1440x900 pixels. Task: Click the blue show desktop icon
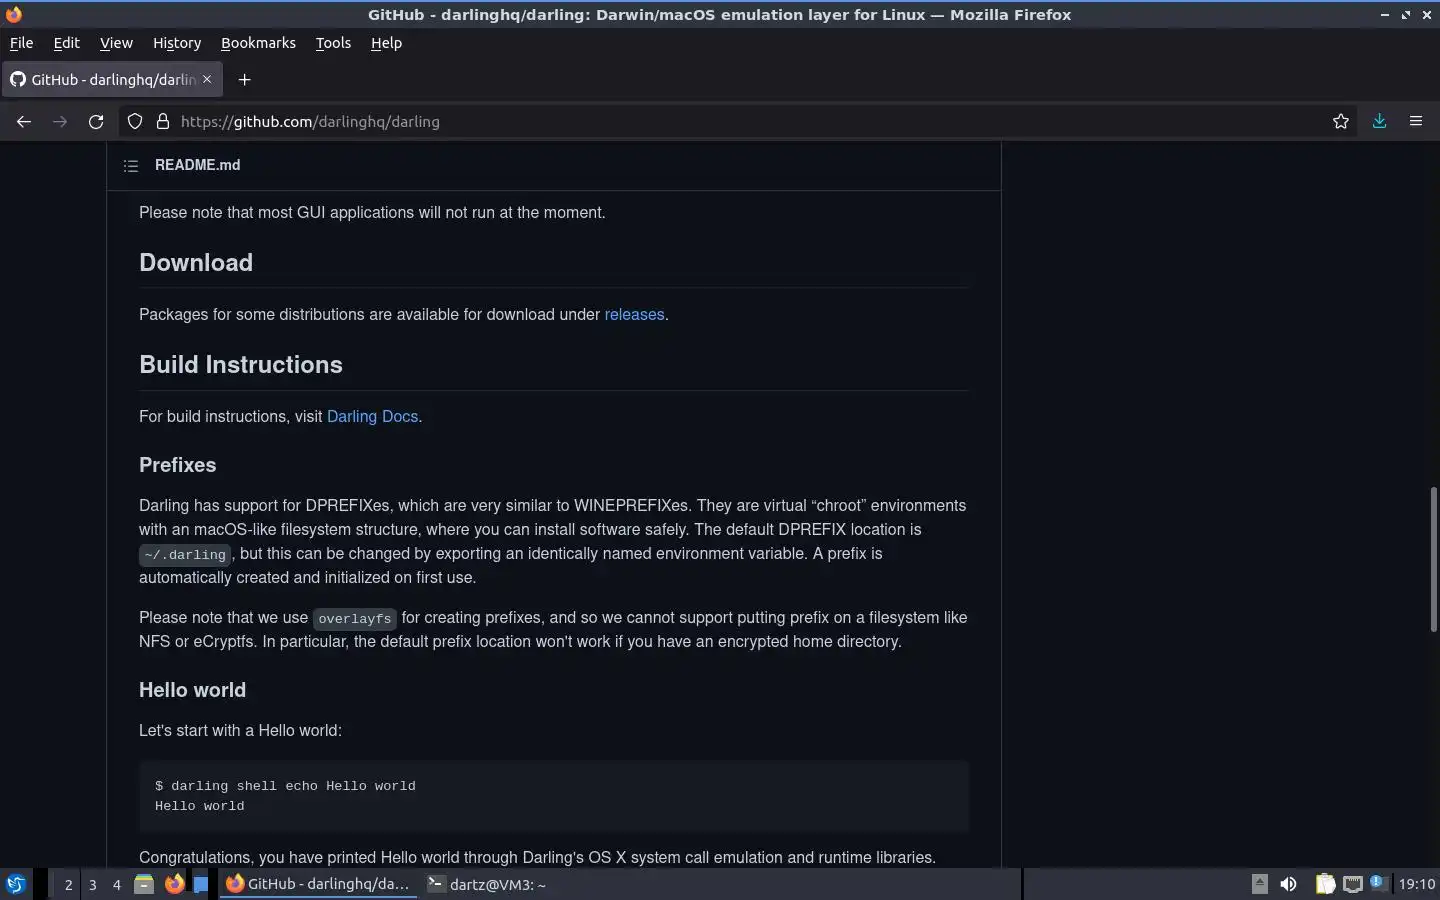pos(201,884)
